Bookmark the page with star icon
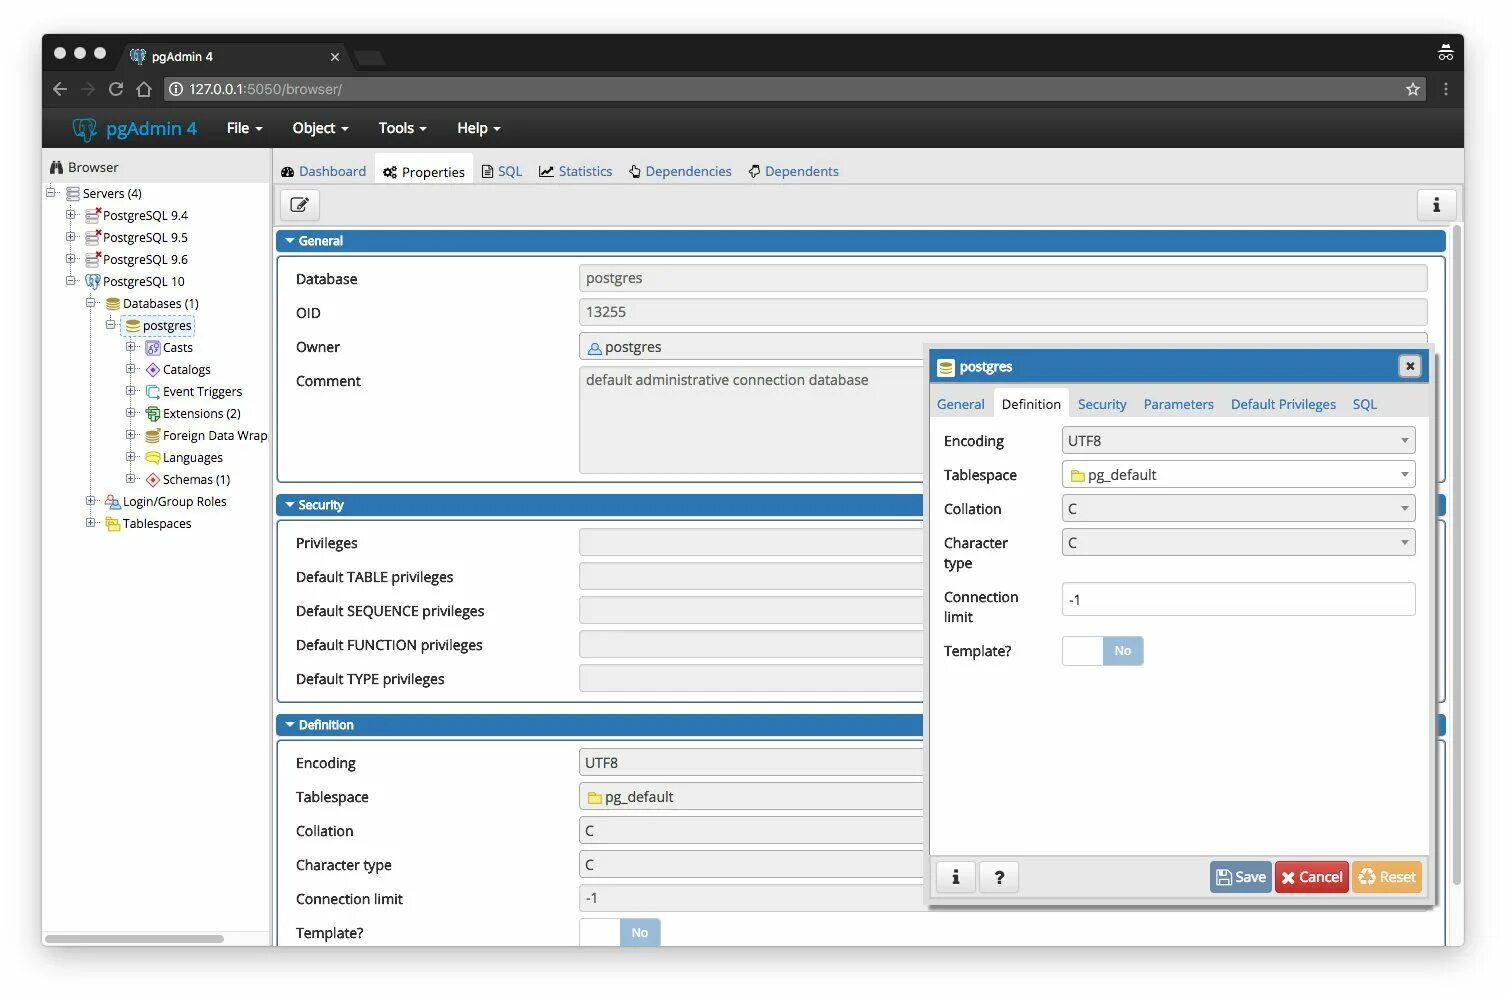The width and height of the screenshot is (1506, 996). [1412, 89]
